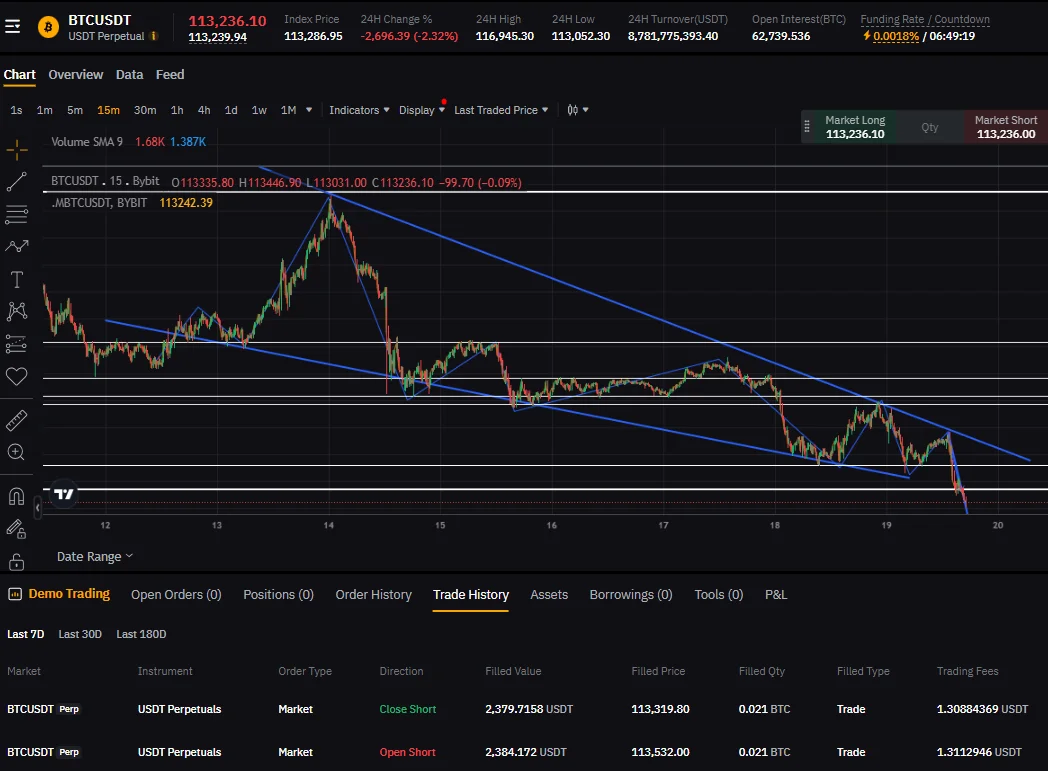
Task: Select the 30m timeframe
Action: point(145,110)
